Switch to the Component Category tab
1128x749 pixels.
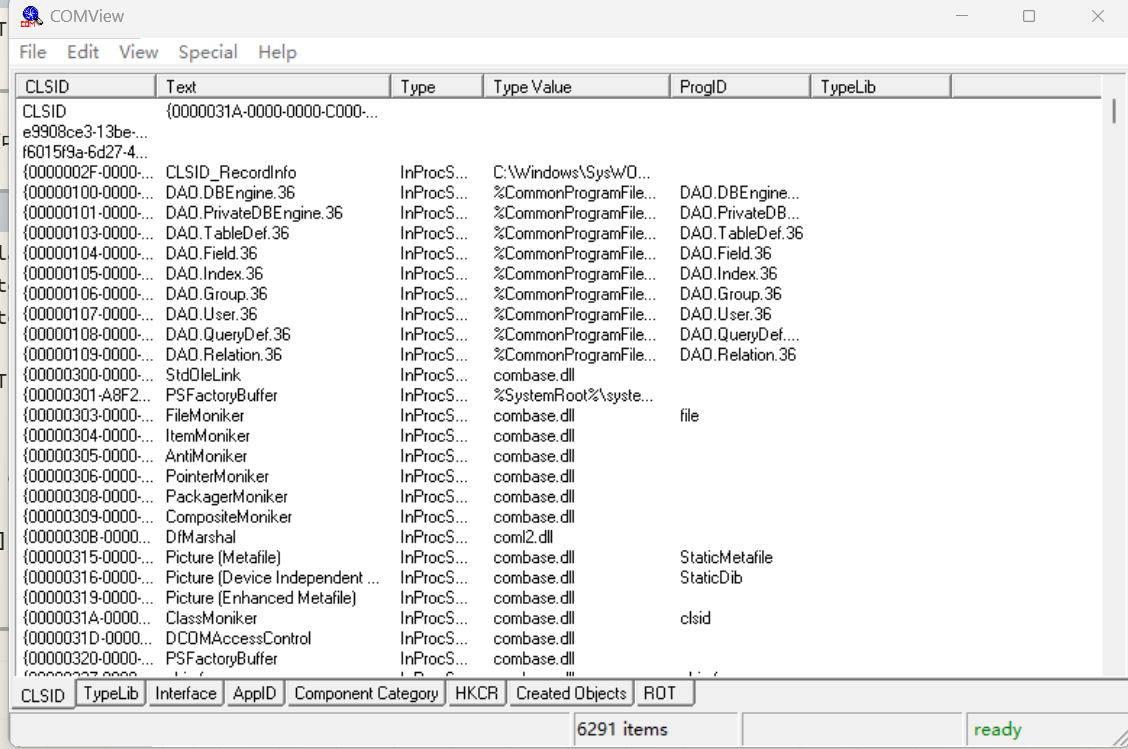(x=366, y=693)
